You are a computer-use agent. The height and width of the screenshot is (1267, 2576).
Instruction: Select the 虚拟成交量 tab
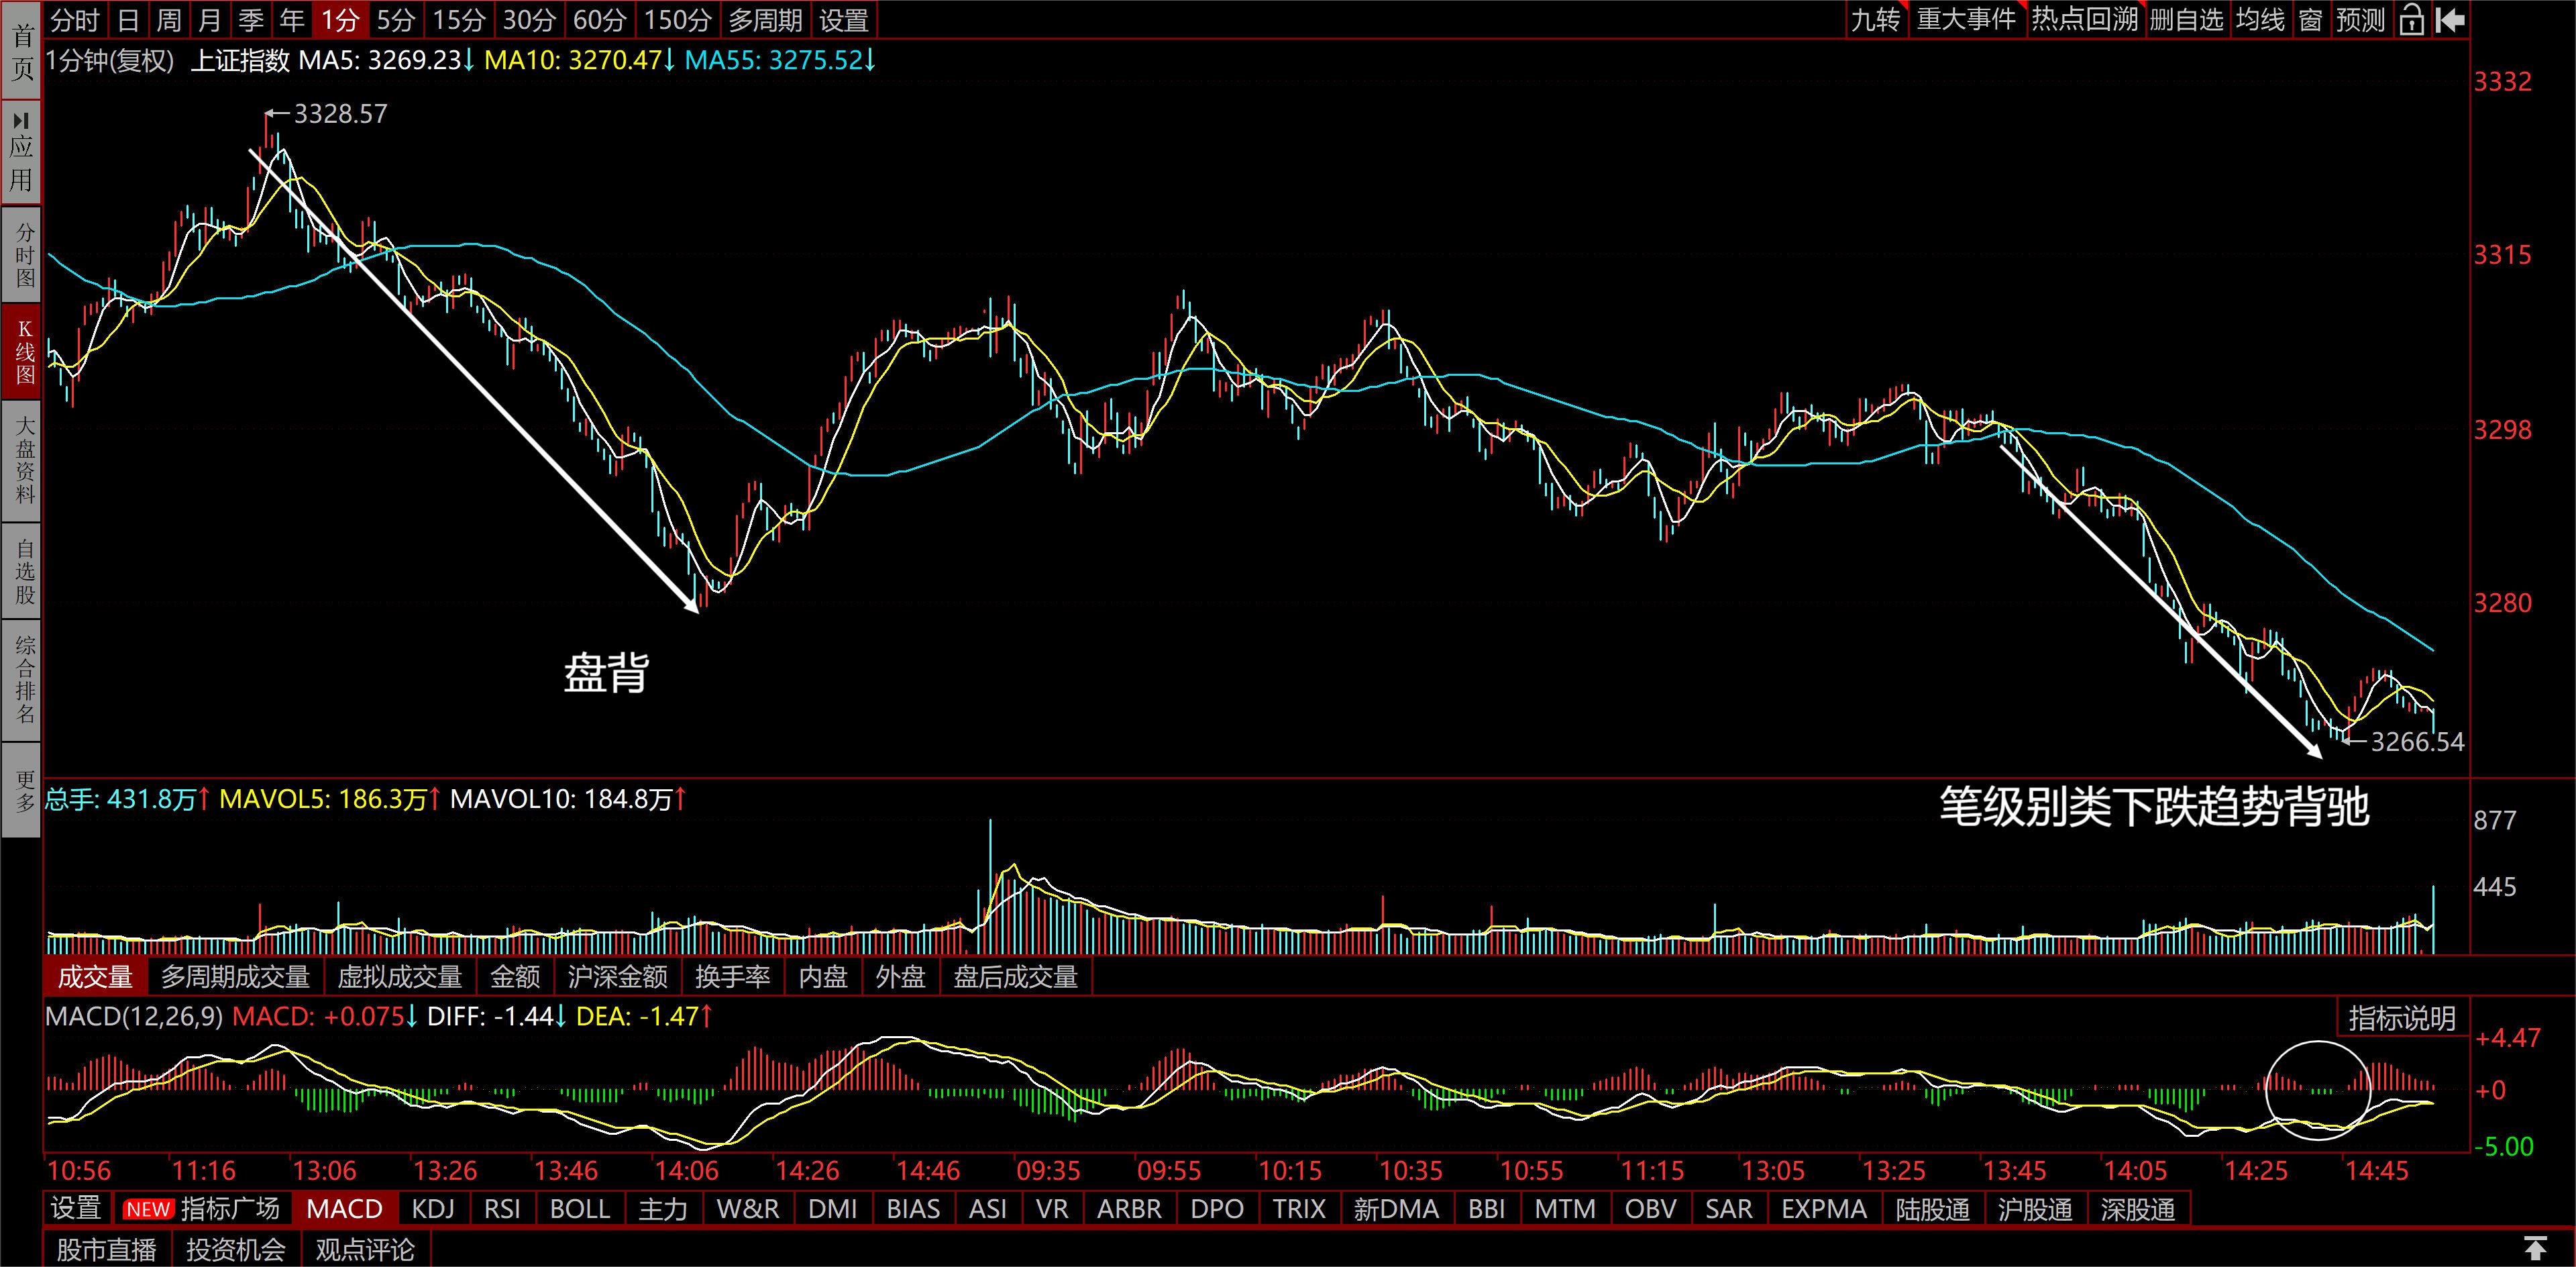coord(400,977)
